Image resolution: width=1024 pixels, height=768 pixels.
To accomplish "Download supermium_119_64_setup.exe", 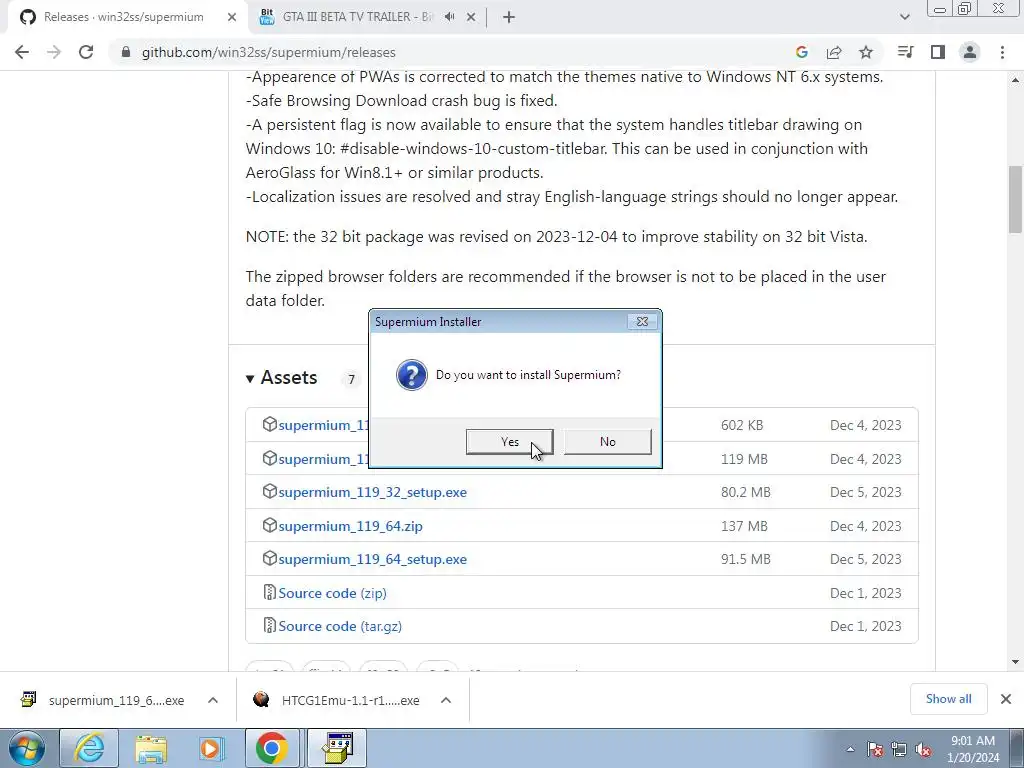I will tap(372, 560).
